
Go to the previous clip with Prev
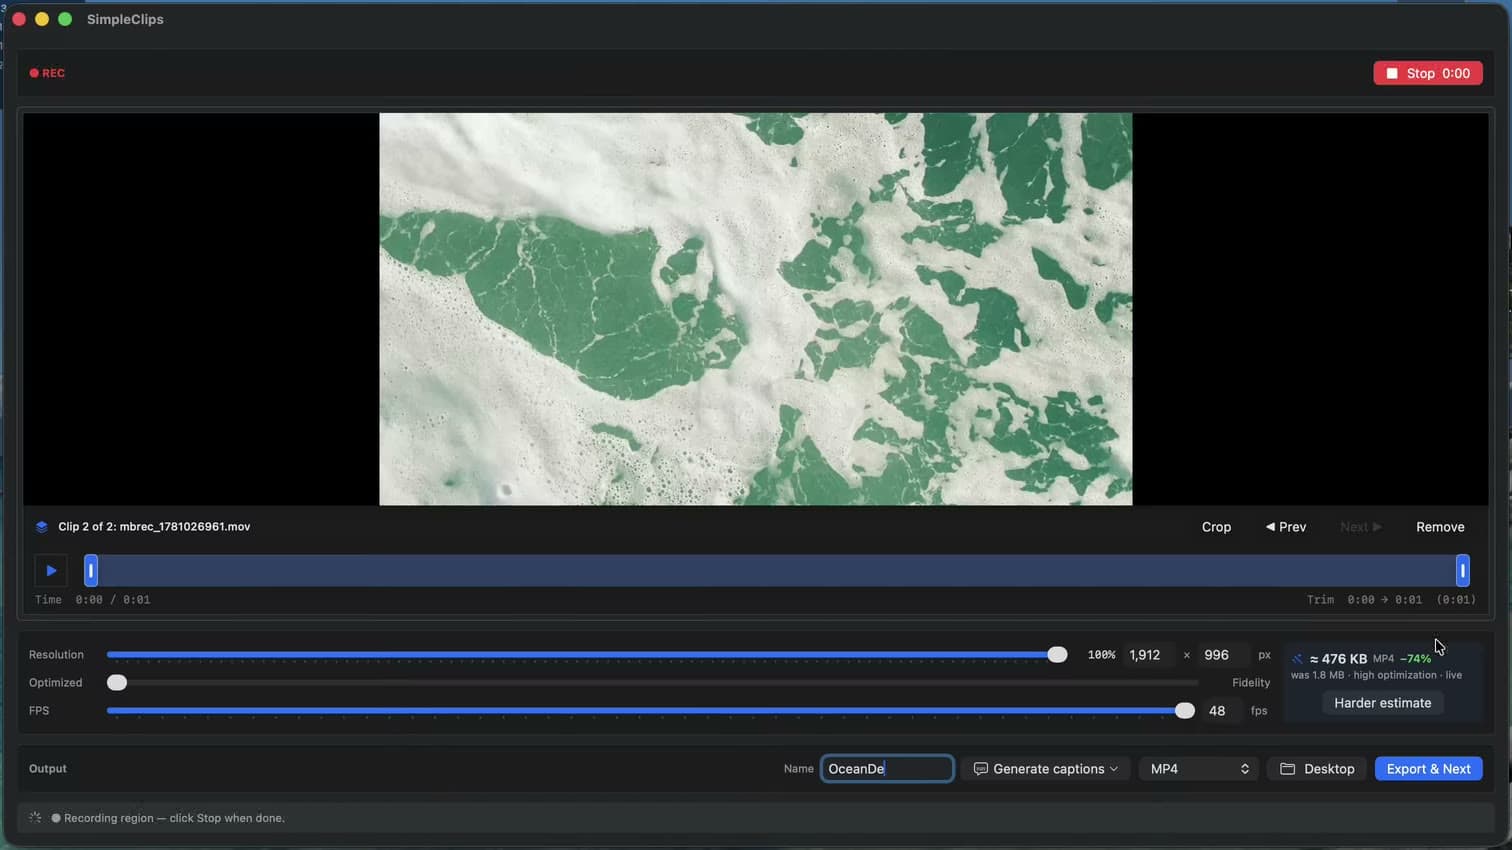click(x=1286, y=527)
